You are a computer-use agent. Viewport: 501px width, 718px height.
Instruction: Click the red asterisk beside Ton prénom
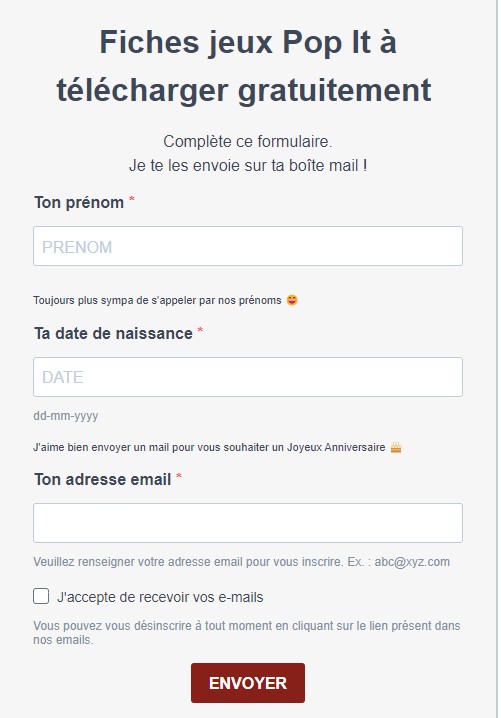[131, 200]
